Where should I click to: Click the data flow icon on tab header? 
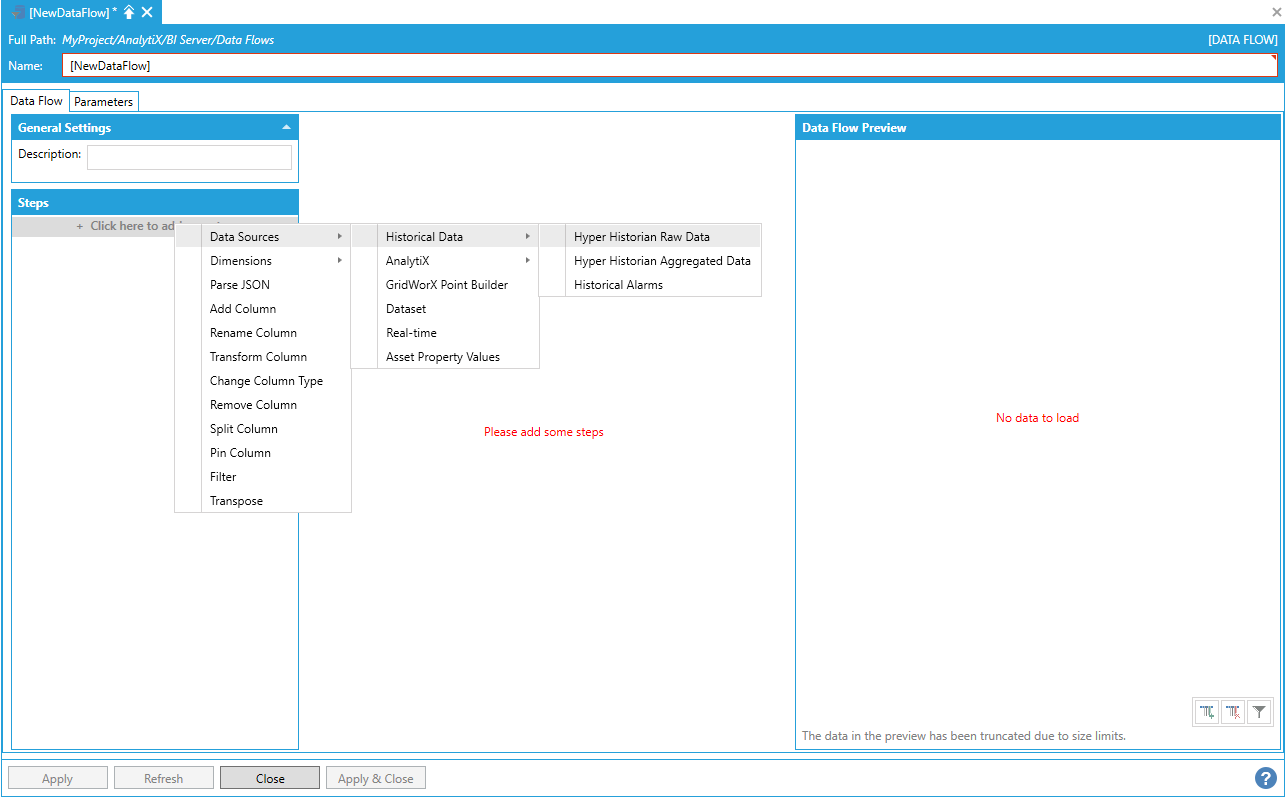pyautogui.click(x=18, y=12)
